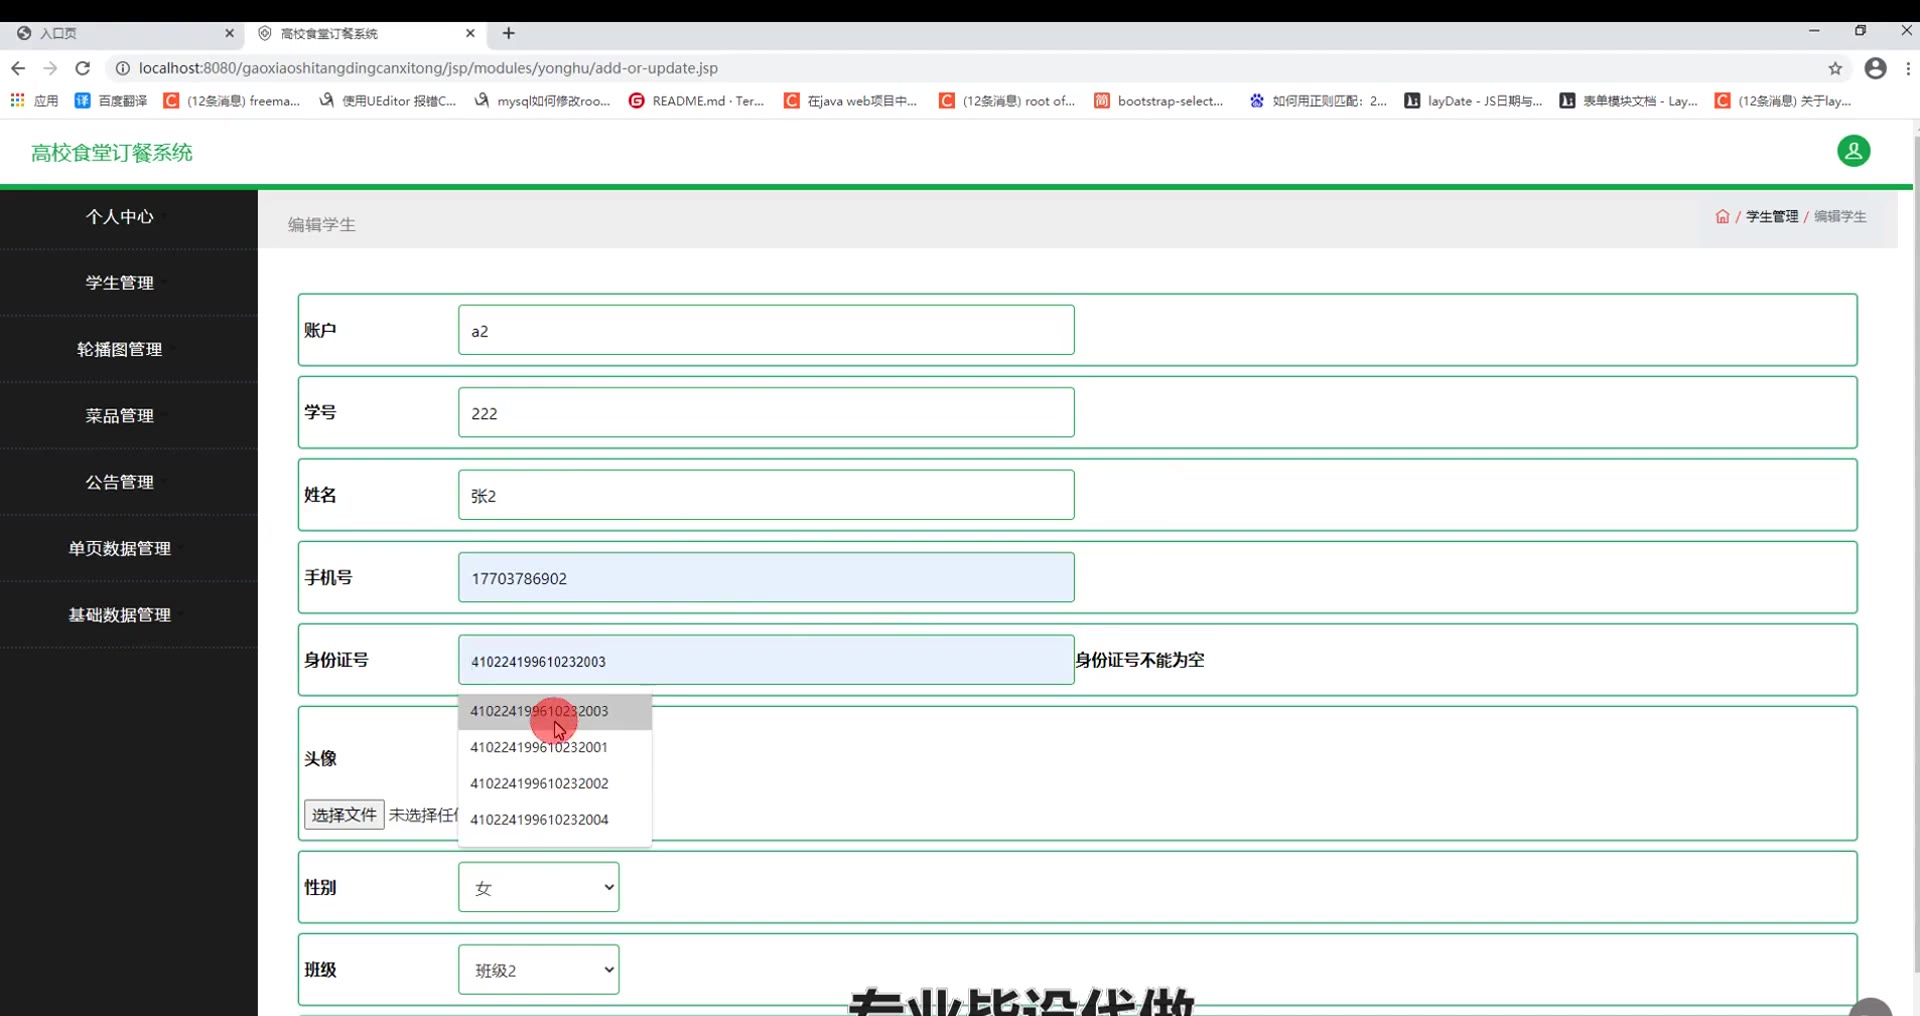Open a new browser tab
Screen dimensions: 1920x1016
click(509, 33)
